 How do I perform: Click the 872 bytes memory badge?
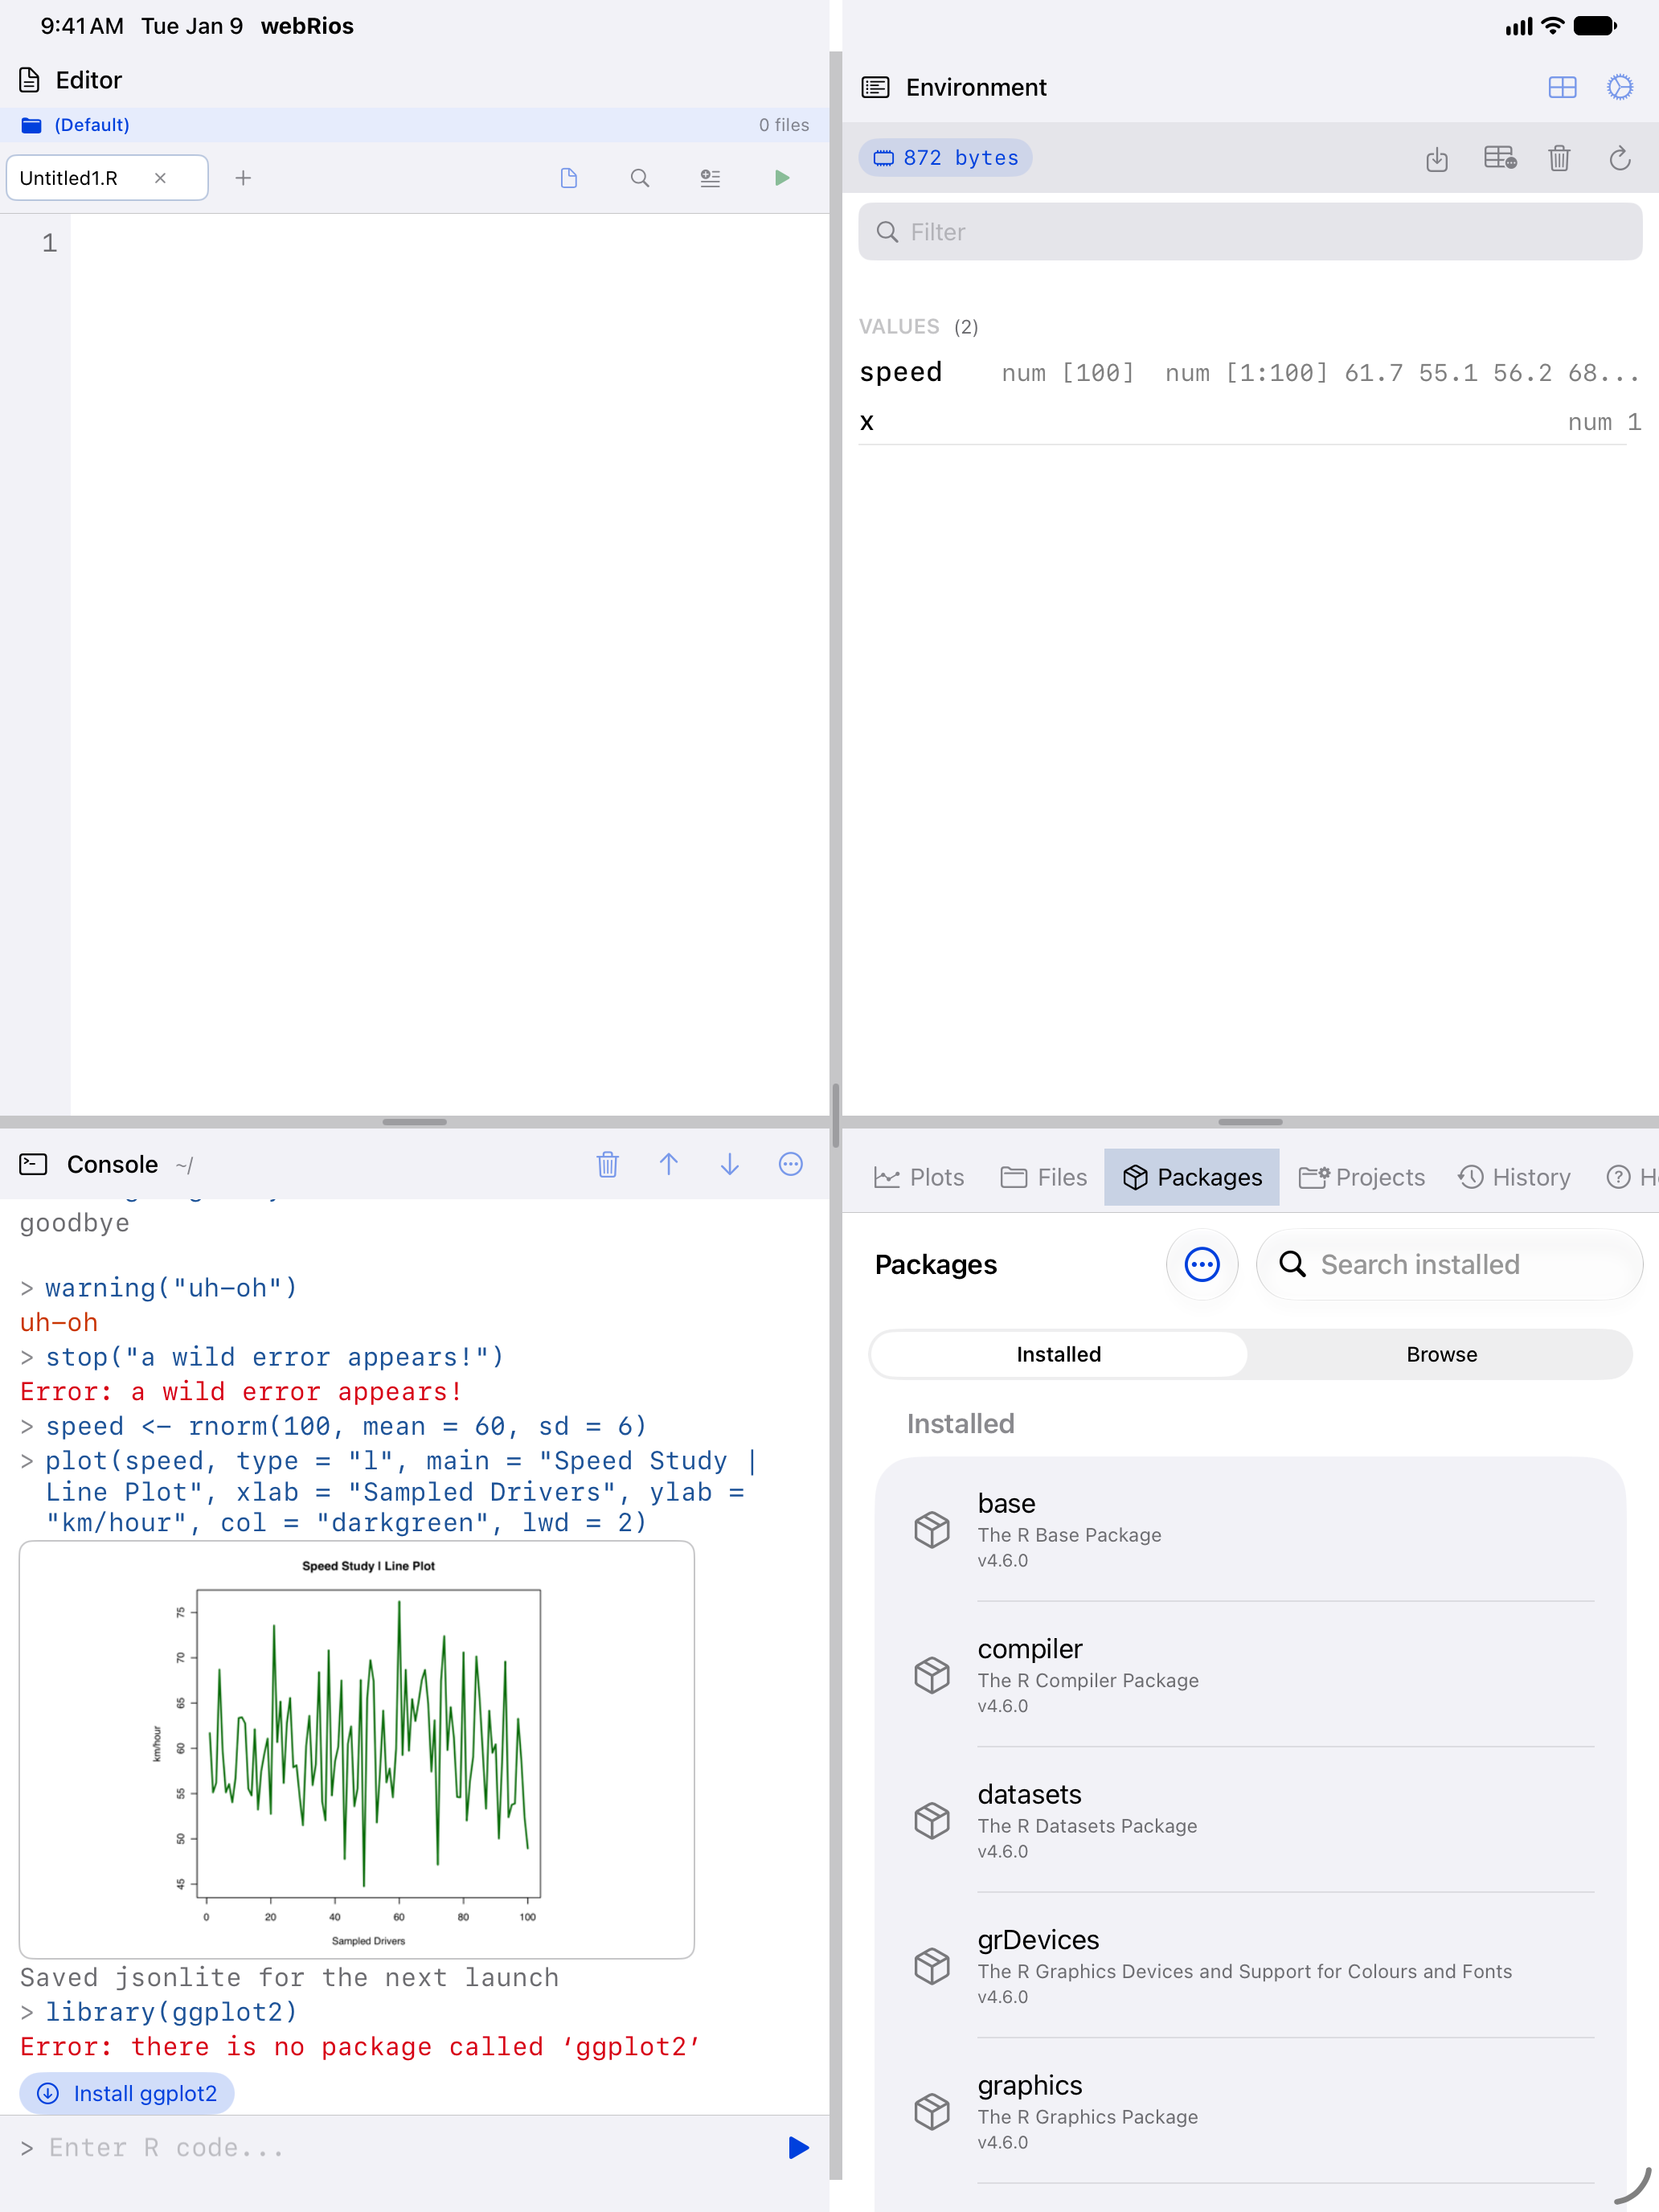pyautogui.click(x=945, y=158)
